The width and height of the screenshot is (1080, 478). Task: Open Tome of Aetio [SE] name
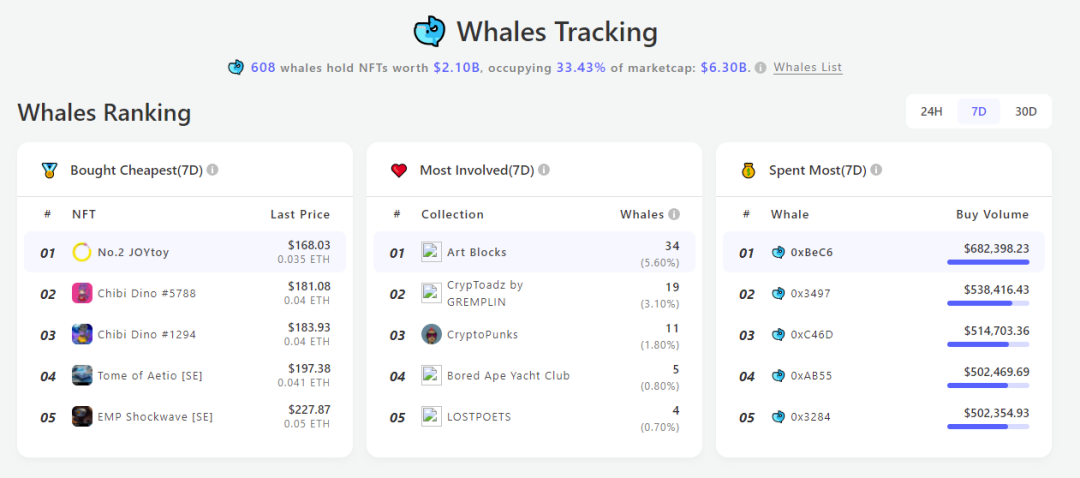pyautogui.click(x=150, y=375)
